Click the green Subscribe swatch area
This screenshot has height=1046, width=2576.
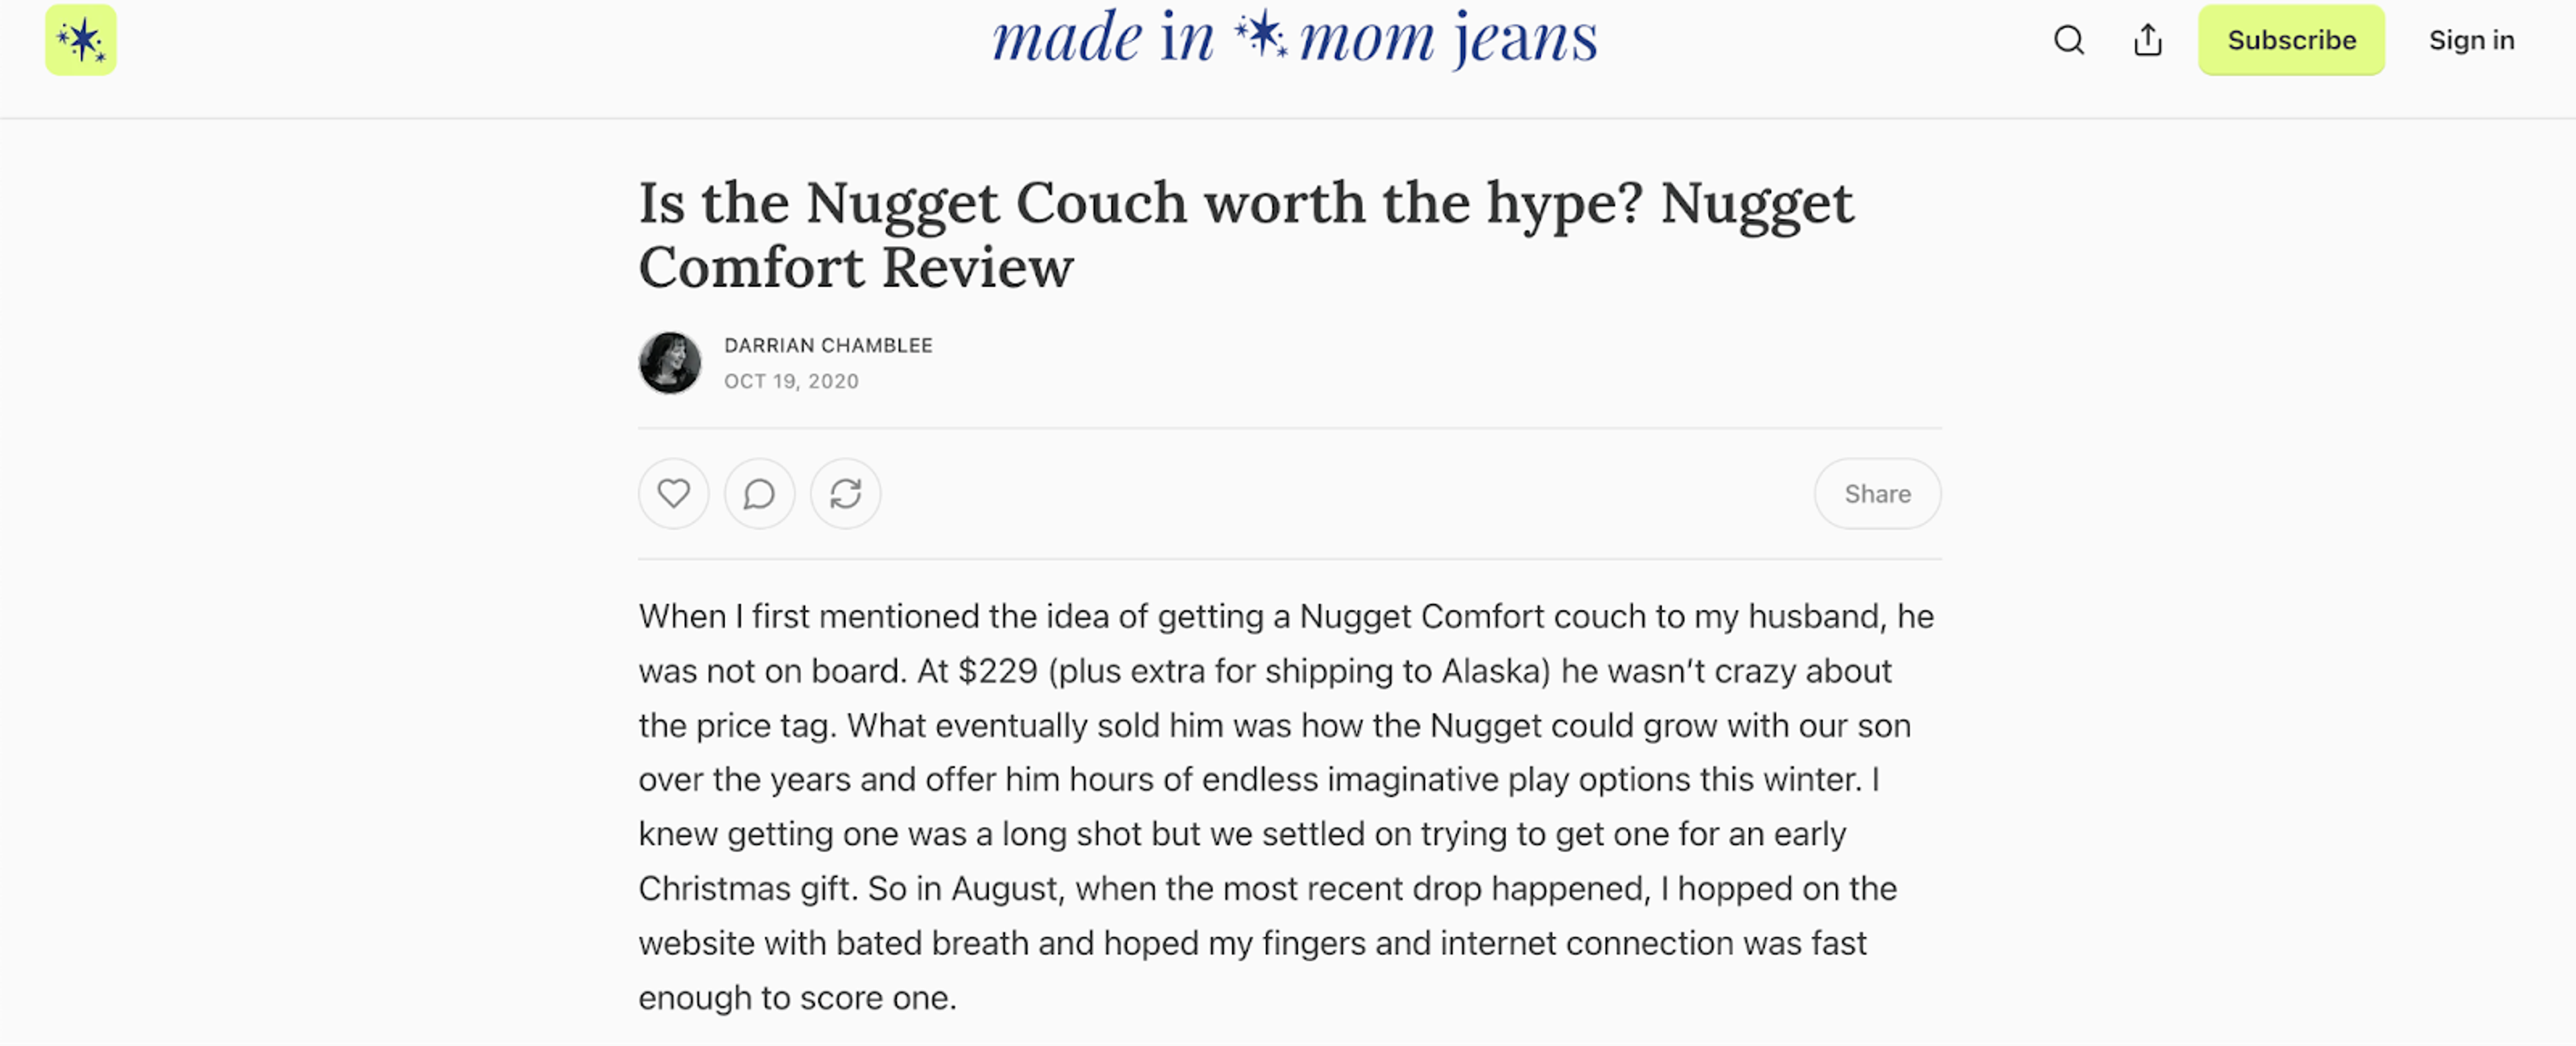pyautogui.click(x=2291, y=40)
